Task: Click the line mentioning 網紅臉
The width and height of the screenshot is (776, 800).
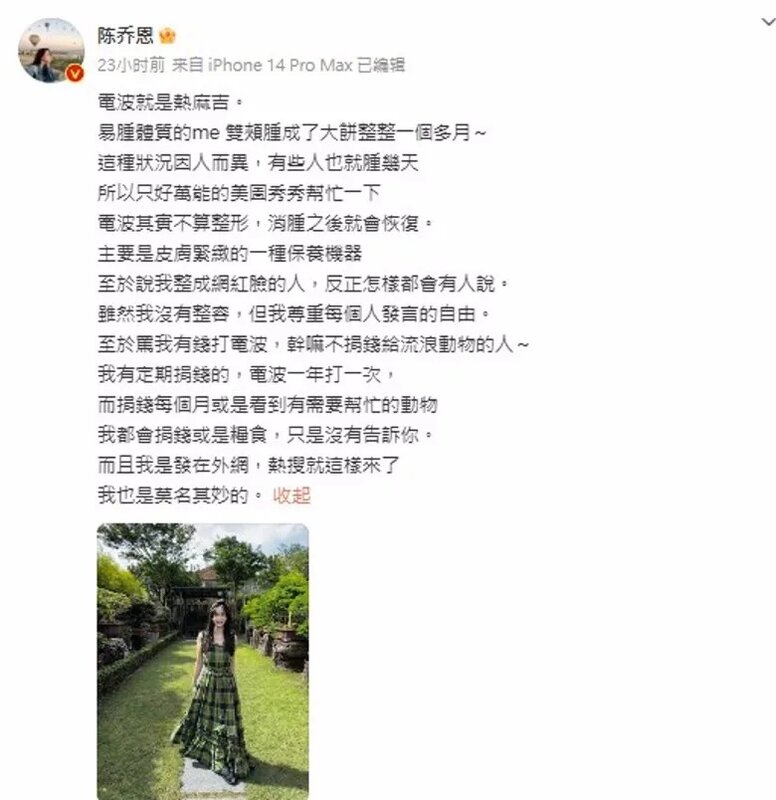Action: coord(304,284)
